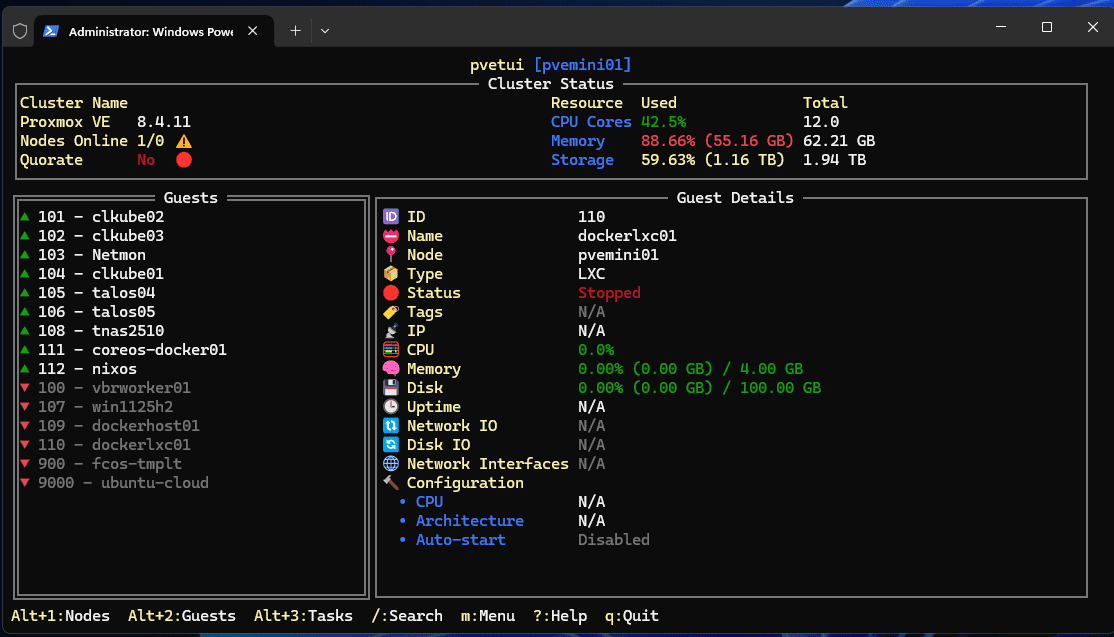Image resolution: width=1114 pixels, height=637 pixels.
Task: Click the m:Menu shortcut in footer
Action: (x=487, y=616)
